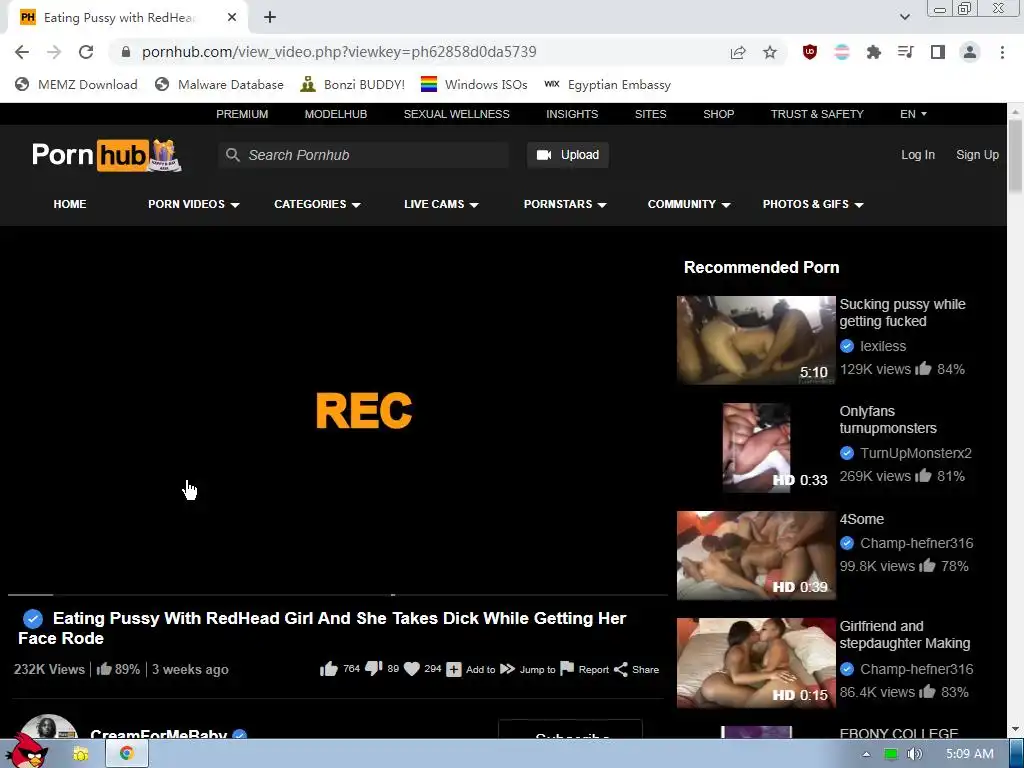View site information via the padlock icon
This screenshot has height=768, width=1024.
coord(126,52)
